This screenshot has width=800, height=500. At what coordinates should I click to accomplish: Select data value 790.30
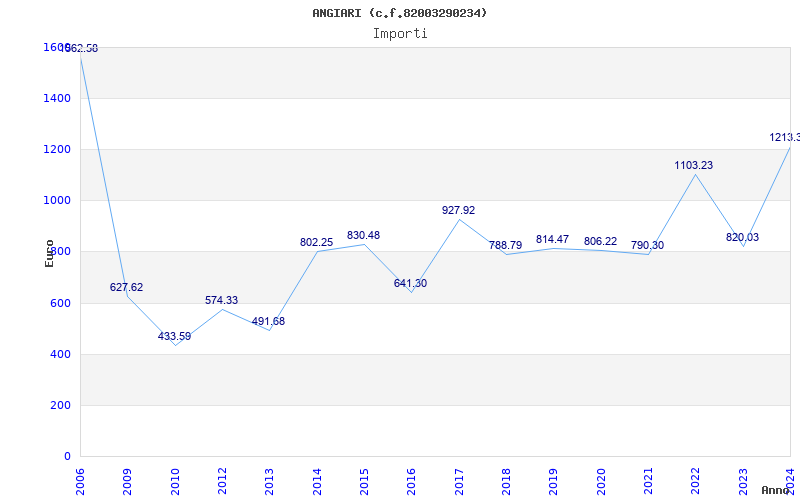click(x=647, y=245)
